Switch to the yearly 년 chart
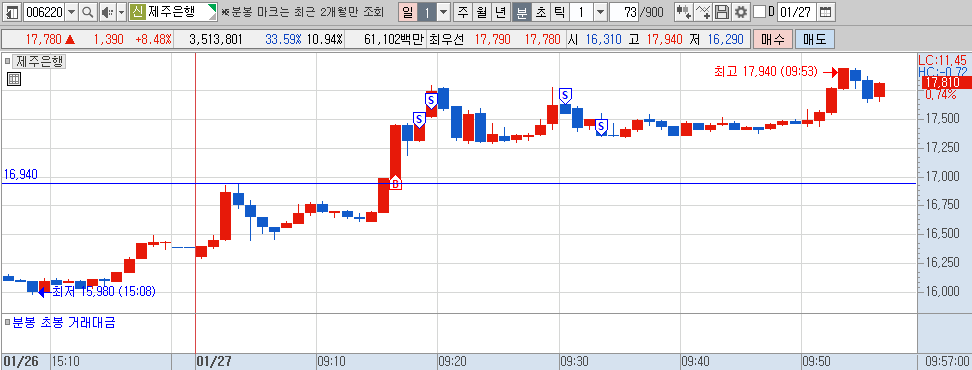The image size is (972, 370). (x=501, y=11)
